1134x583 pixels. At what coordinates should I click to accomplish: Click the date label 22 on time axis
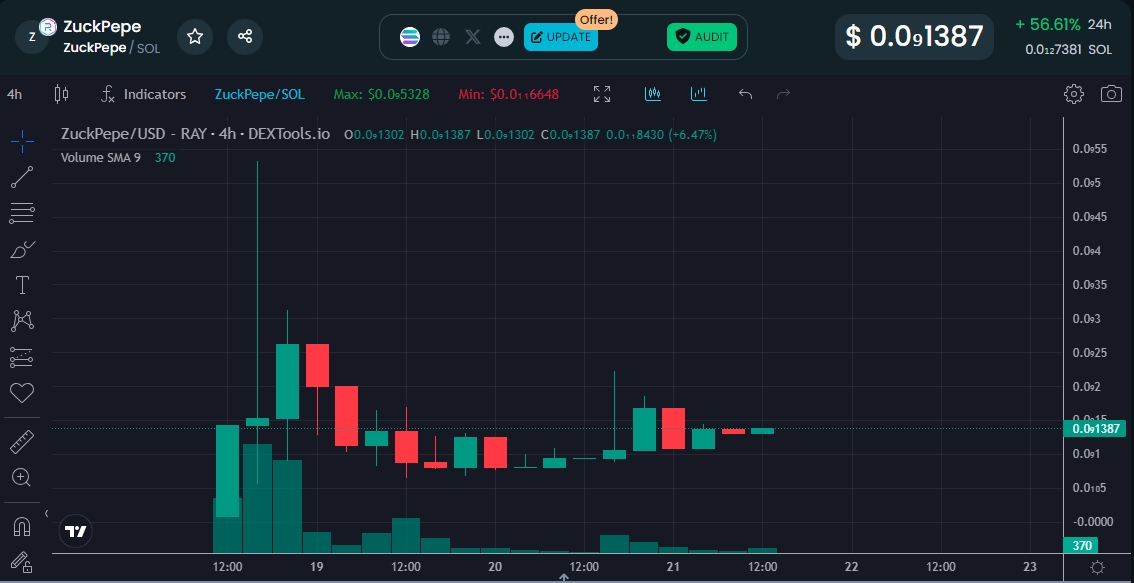[851, 566]
